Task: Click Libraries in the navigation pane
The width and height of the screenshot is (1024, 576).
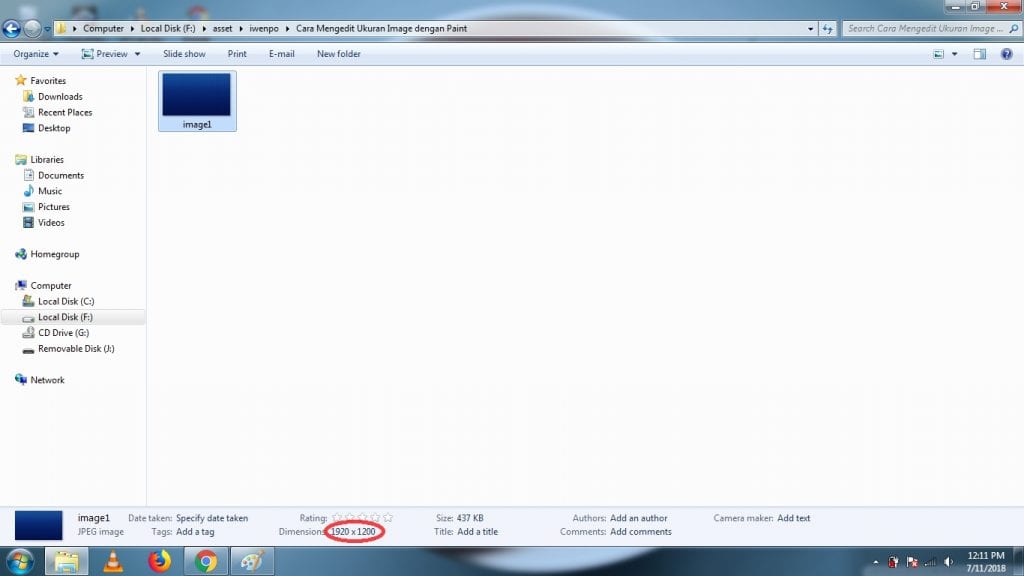Action: coord(47,159)
